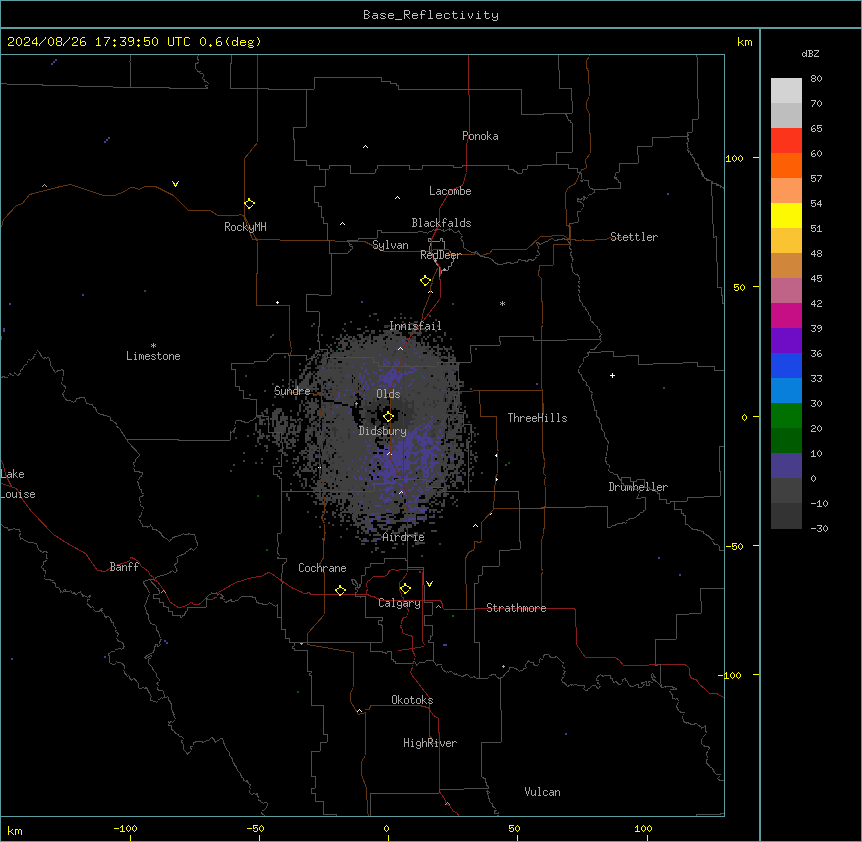Select the Banff label

[x=124, y=567]
